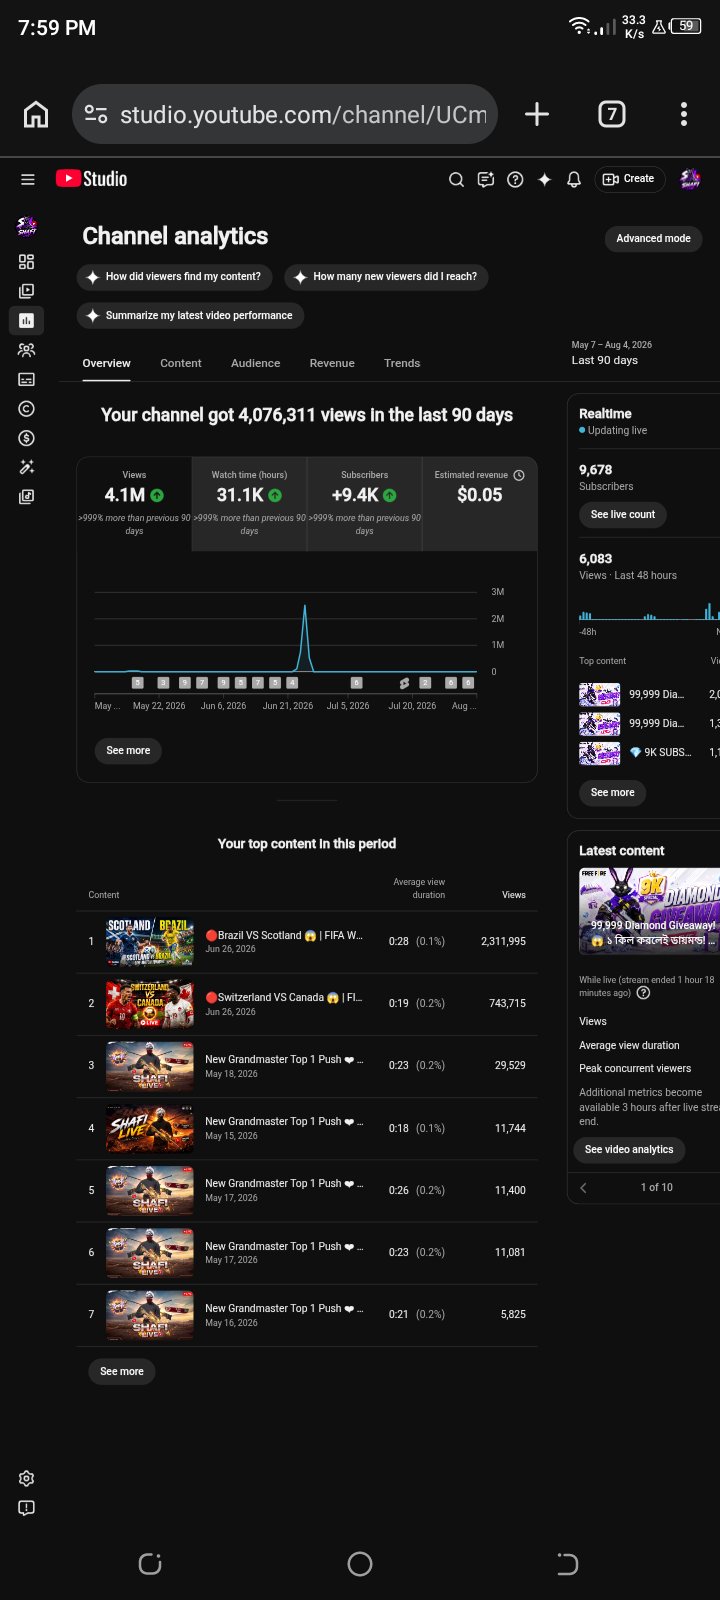720x1600 pixels.
Task: Open the Help question-mark icon
Action: pos(515,180)
